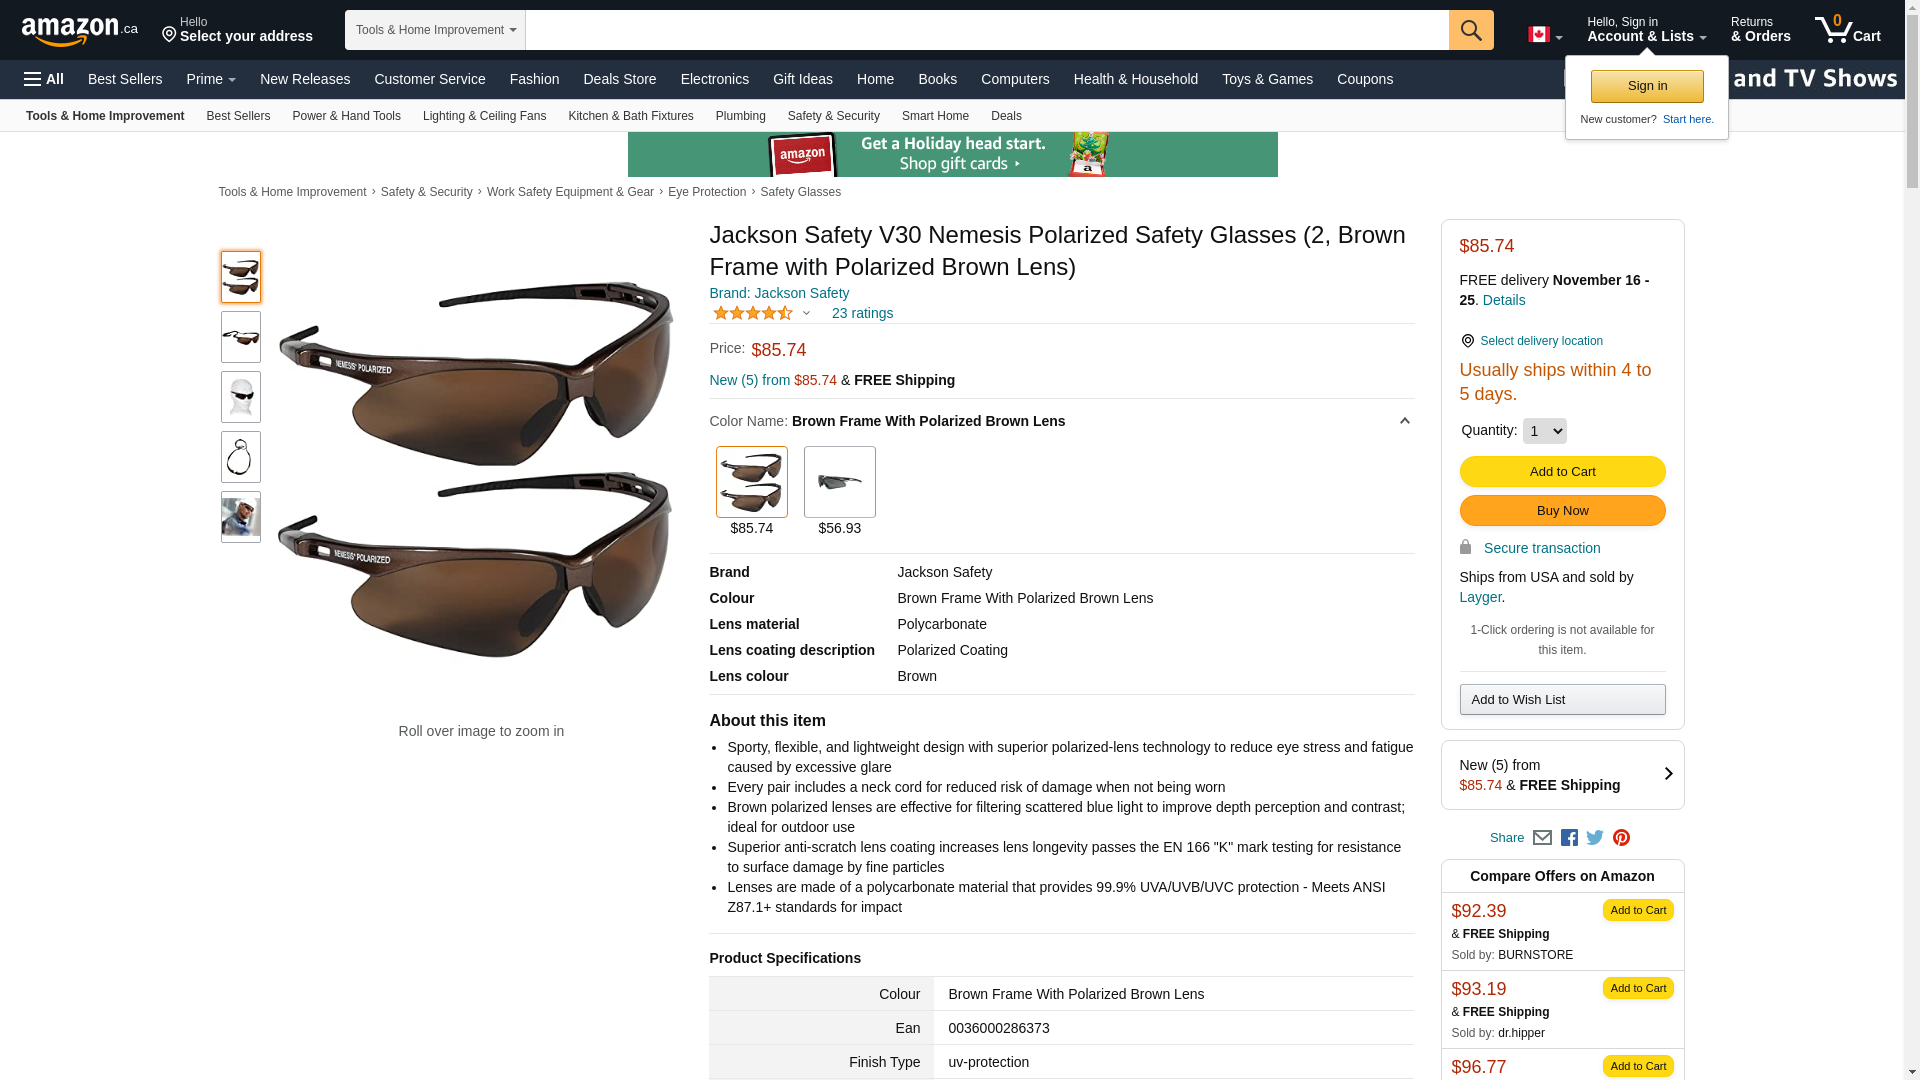
Task: Open the Canada flag country selector
Action: click(x=1545, y=35)
